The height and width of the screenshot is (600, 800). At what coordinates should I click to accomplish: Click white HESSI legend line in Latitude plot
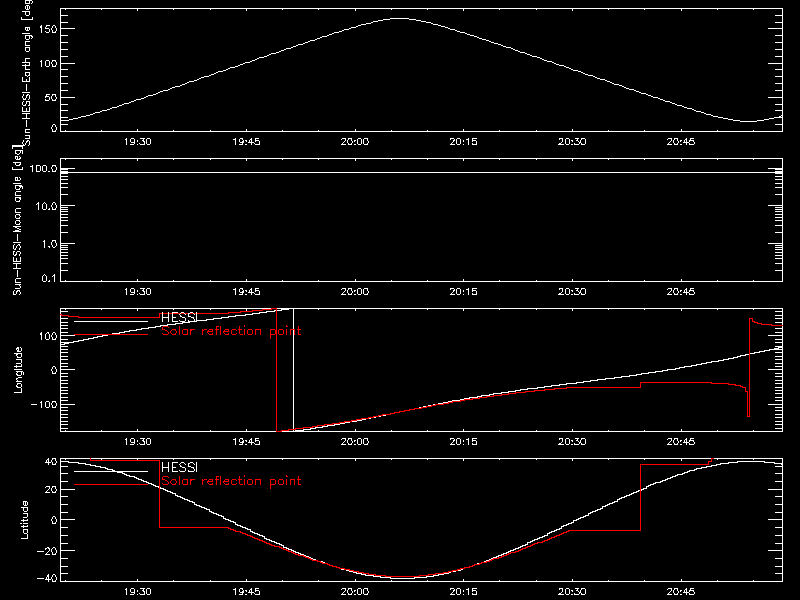click(x=111, y=471)
